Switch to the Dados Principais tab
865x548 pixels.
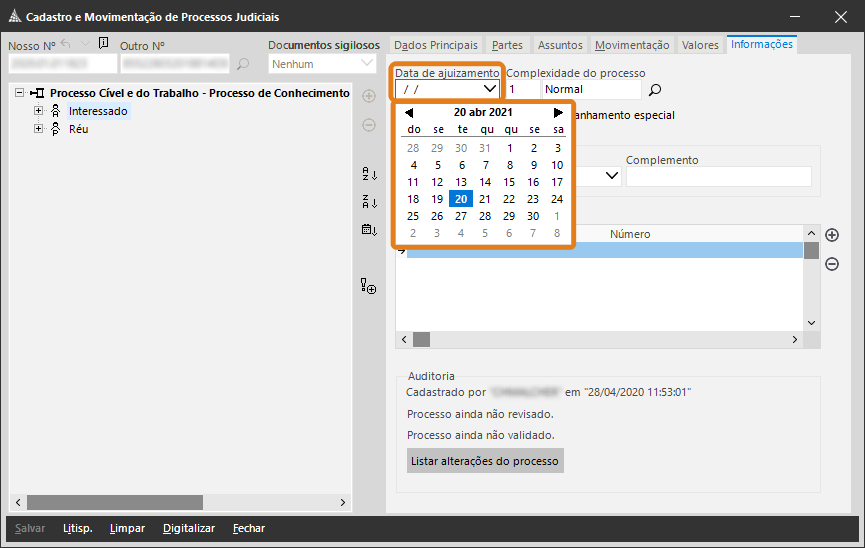tap(435, 45)
